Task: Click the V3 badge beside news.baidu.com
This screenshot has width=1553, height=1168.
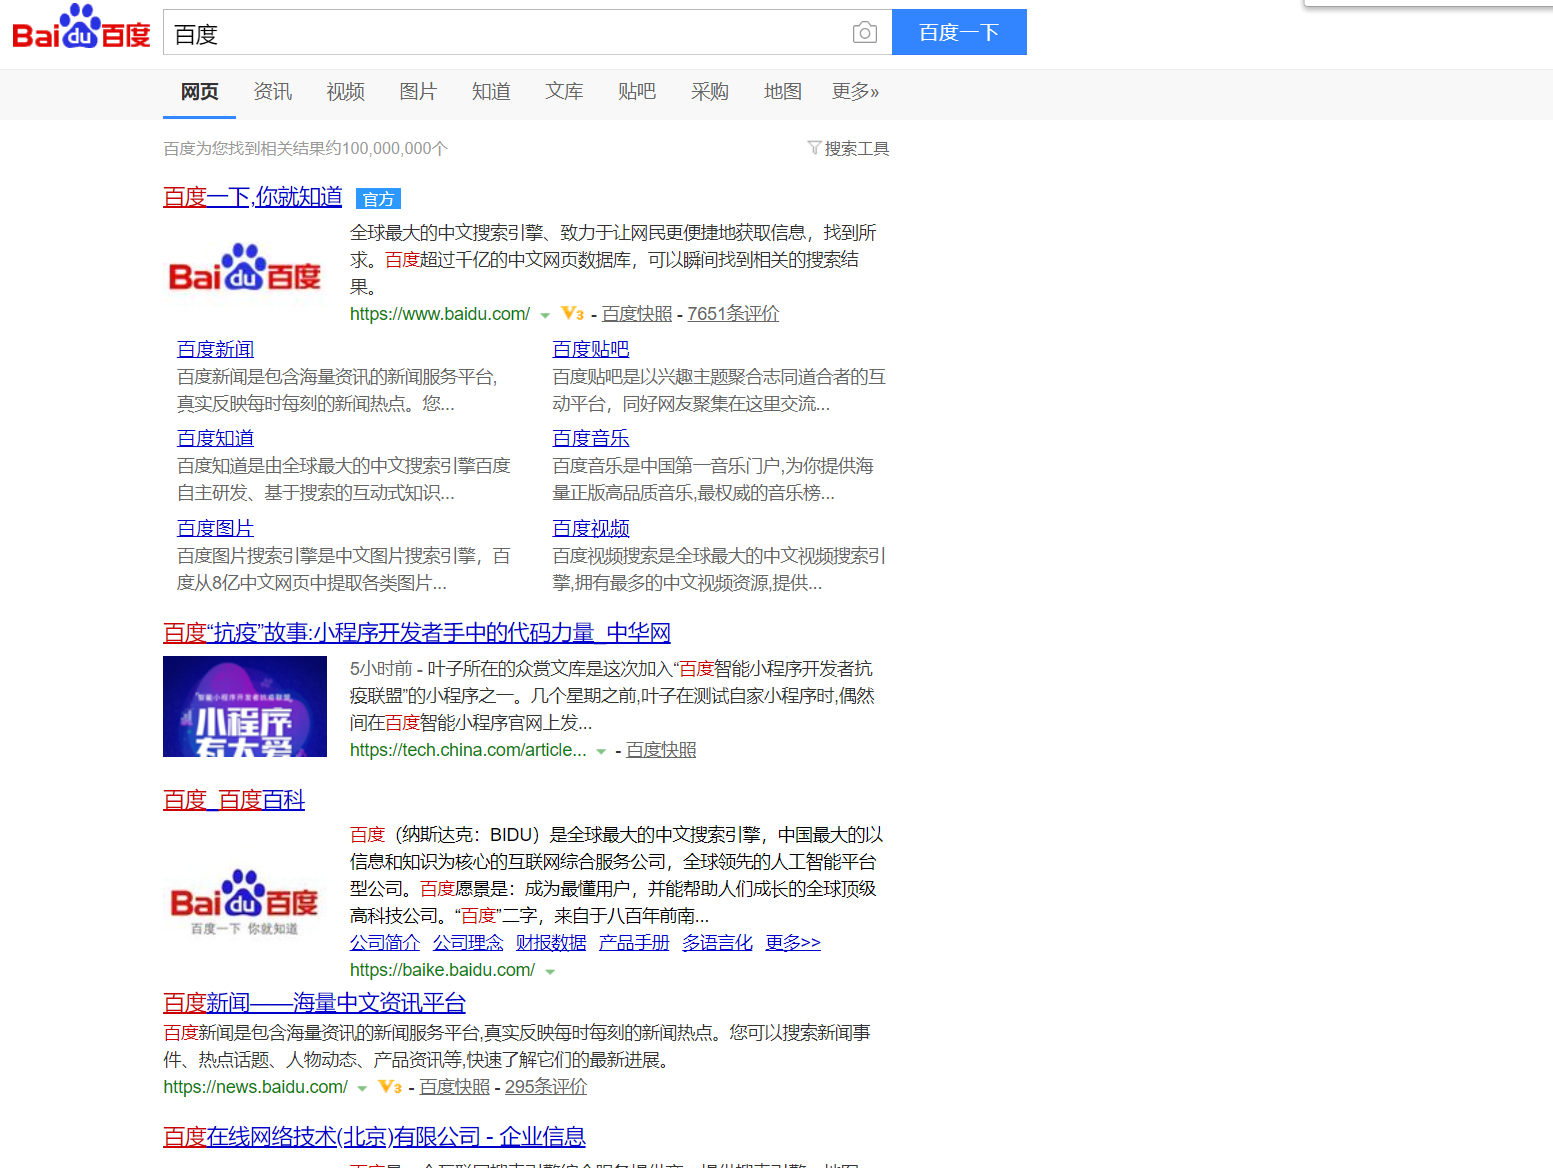Action: (390, 1087)
